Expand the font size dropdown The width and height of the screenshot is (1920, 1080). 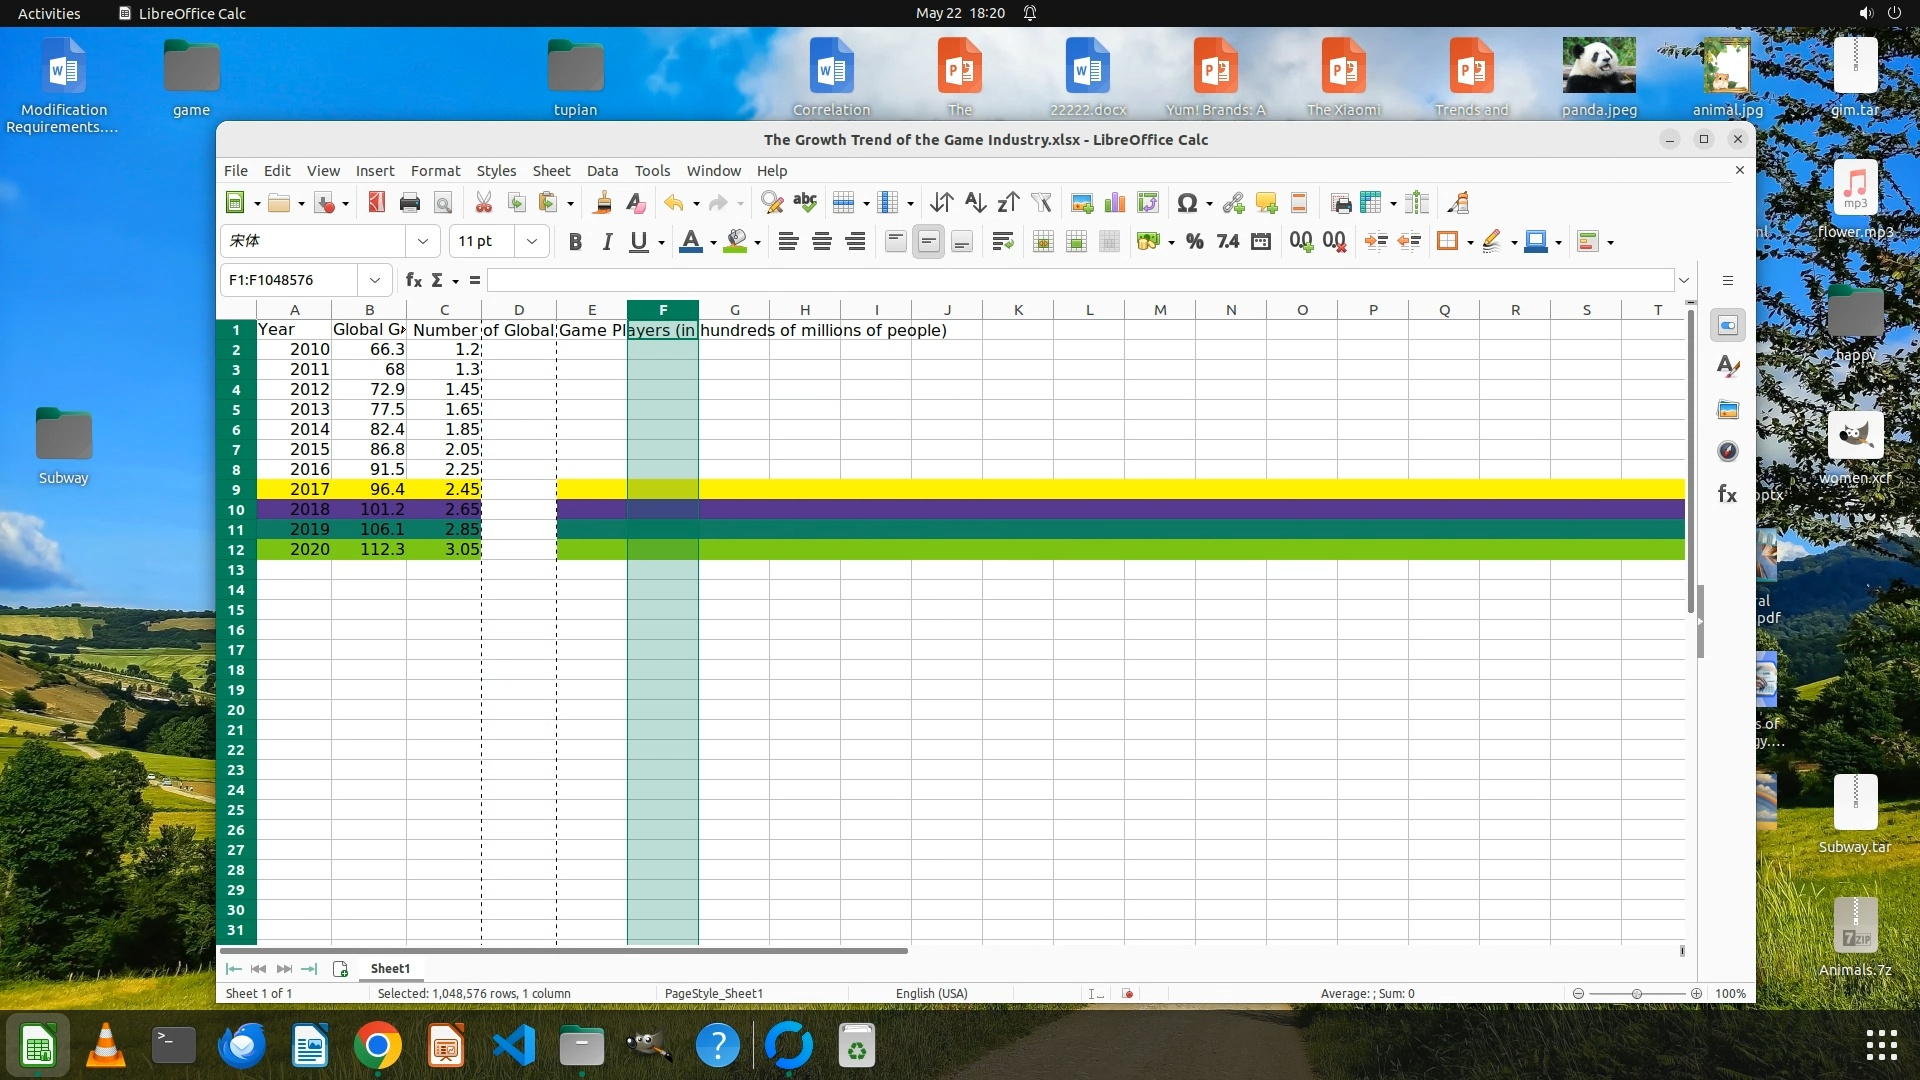[x=532, y=241]
